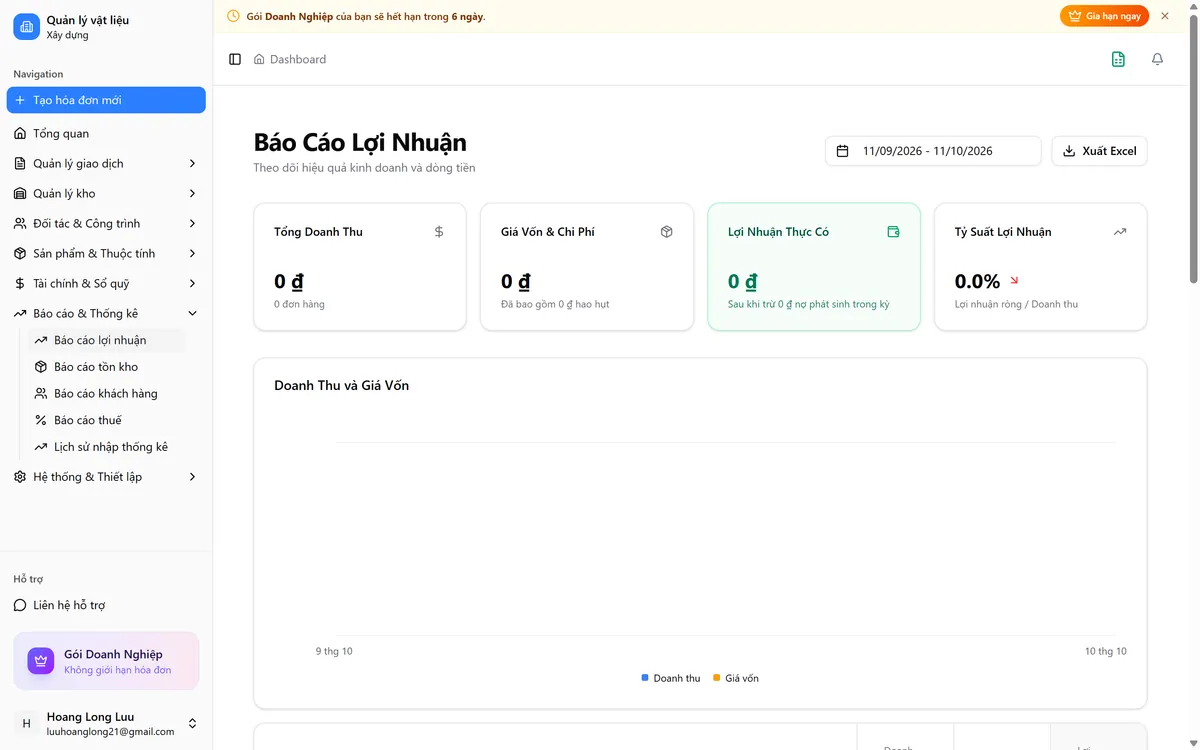
Task: Dismiss the expiry banner
Action: click(x=1165, y=16)
